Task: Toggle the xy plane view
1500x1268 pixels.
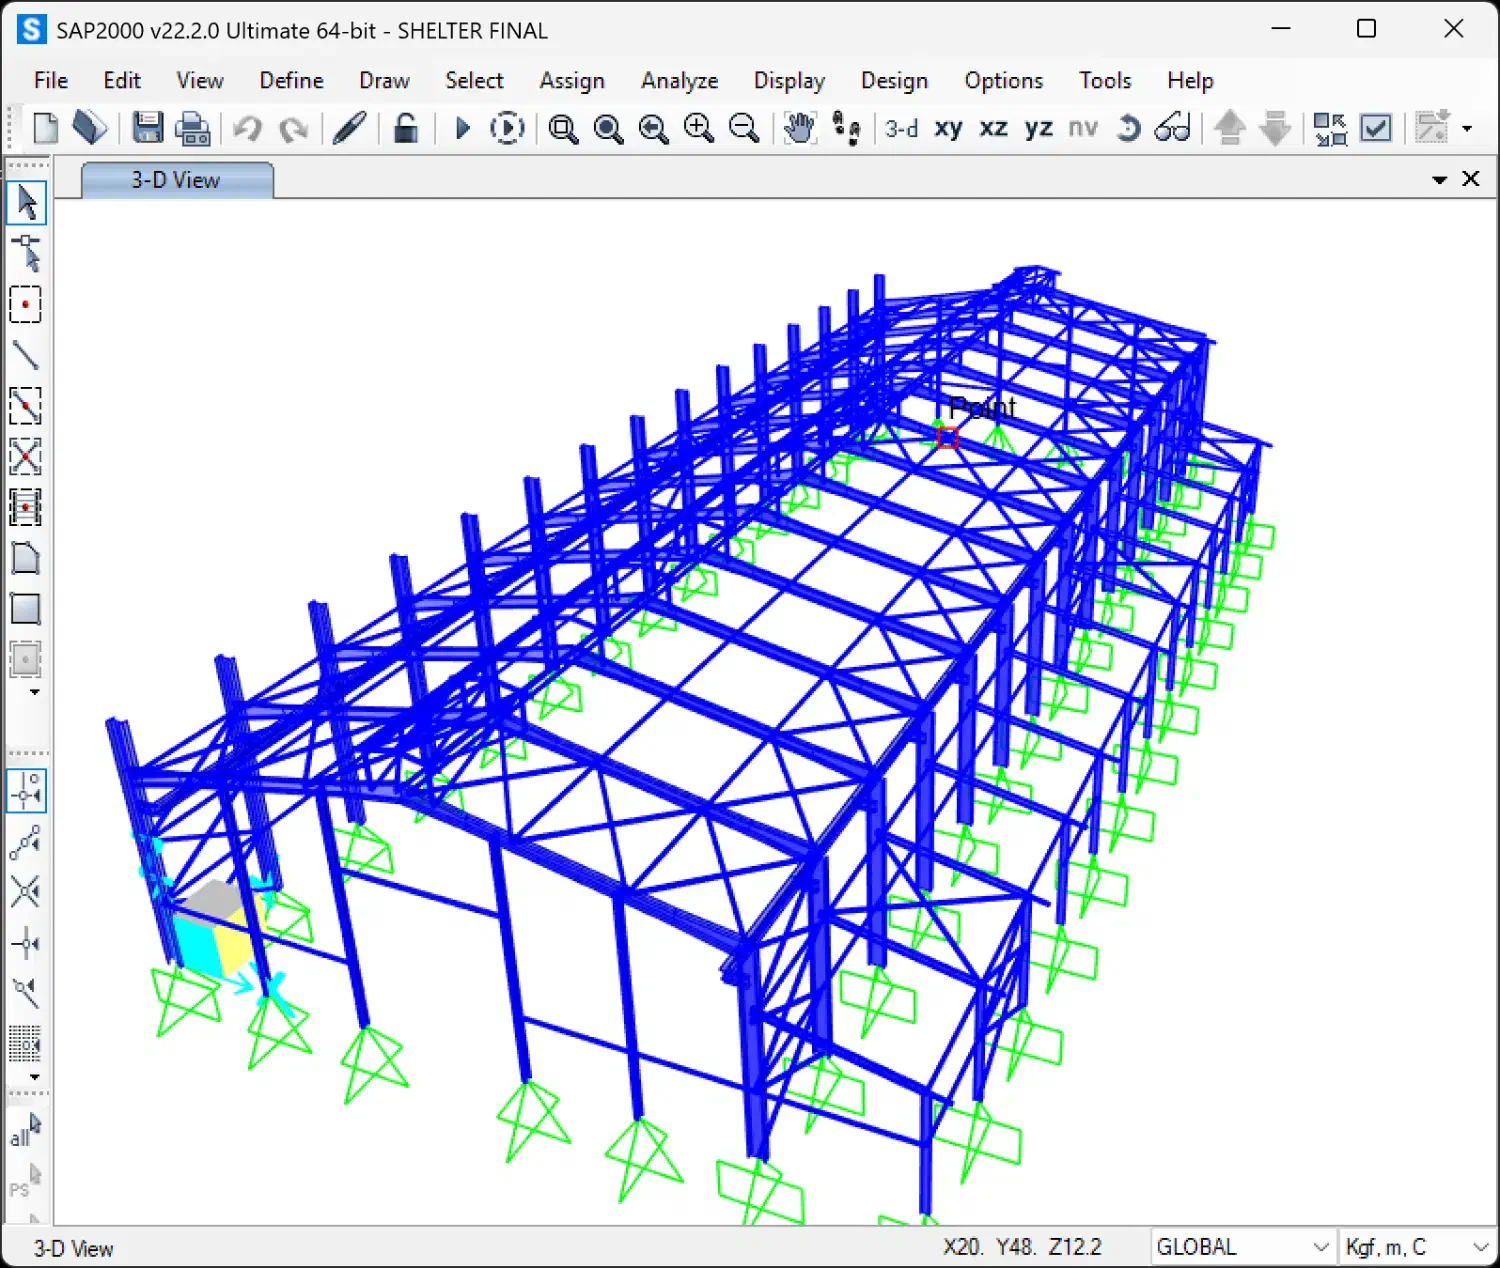Action: pyautogui.click(x=947, y=128)
